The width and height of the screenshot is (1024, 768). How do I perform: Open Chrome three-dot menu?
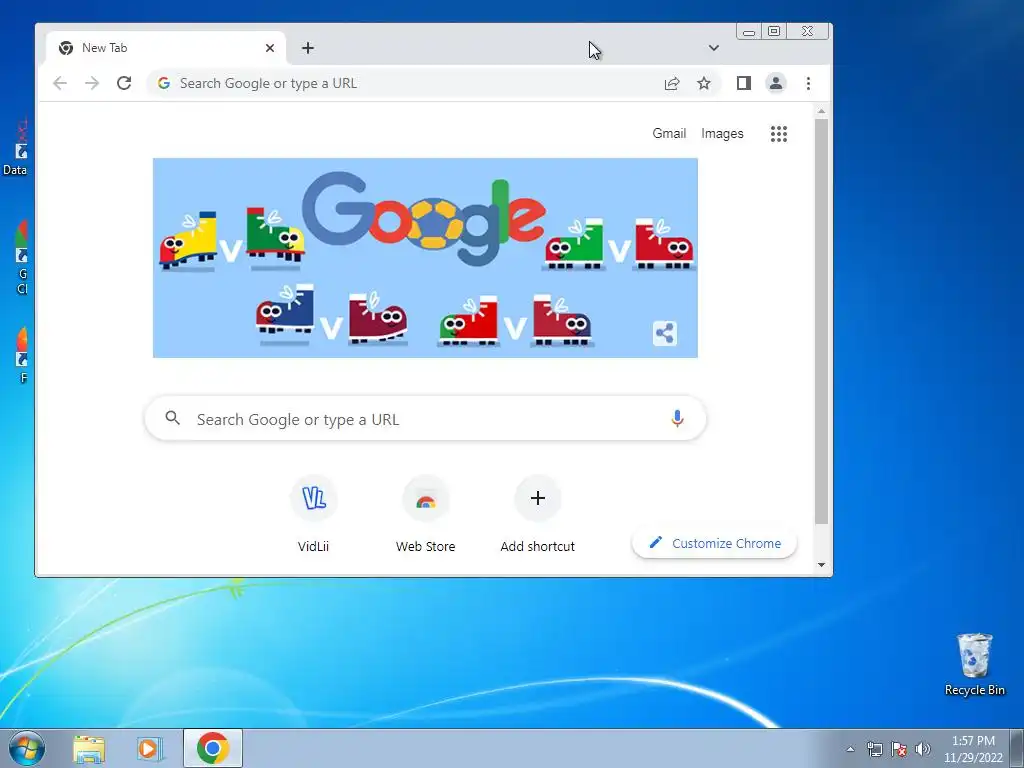(x=808, y=83)
